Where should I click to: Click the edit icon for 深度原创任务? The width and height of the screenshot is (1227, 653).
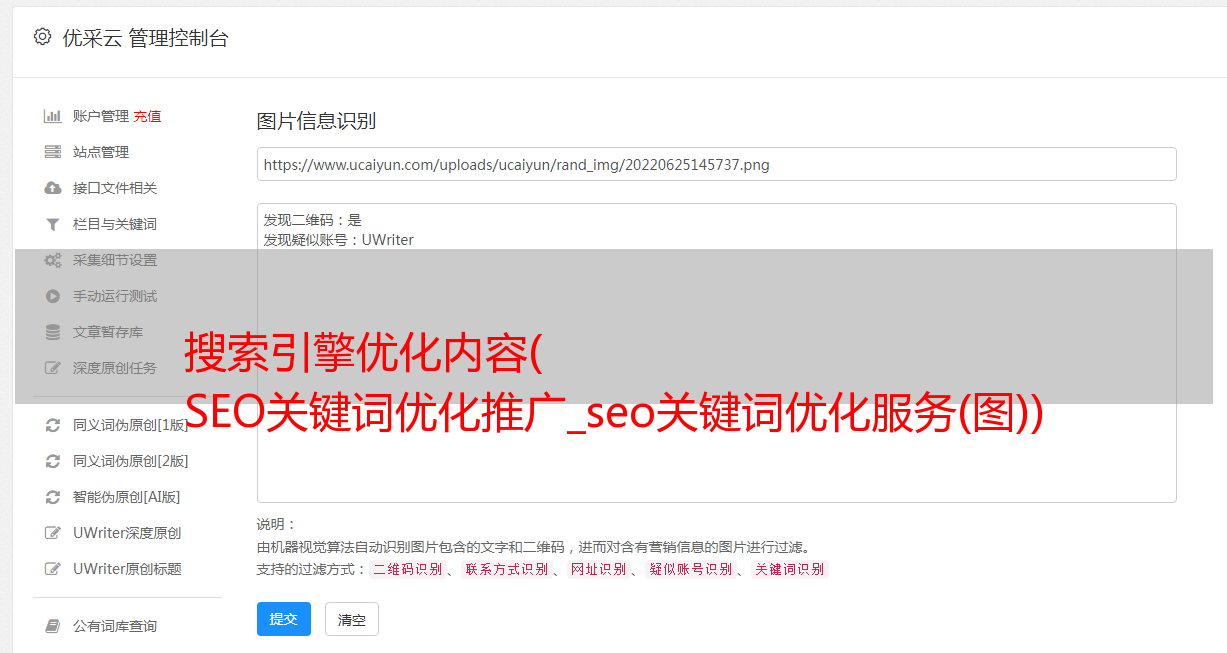(x=53, y=368)
